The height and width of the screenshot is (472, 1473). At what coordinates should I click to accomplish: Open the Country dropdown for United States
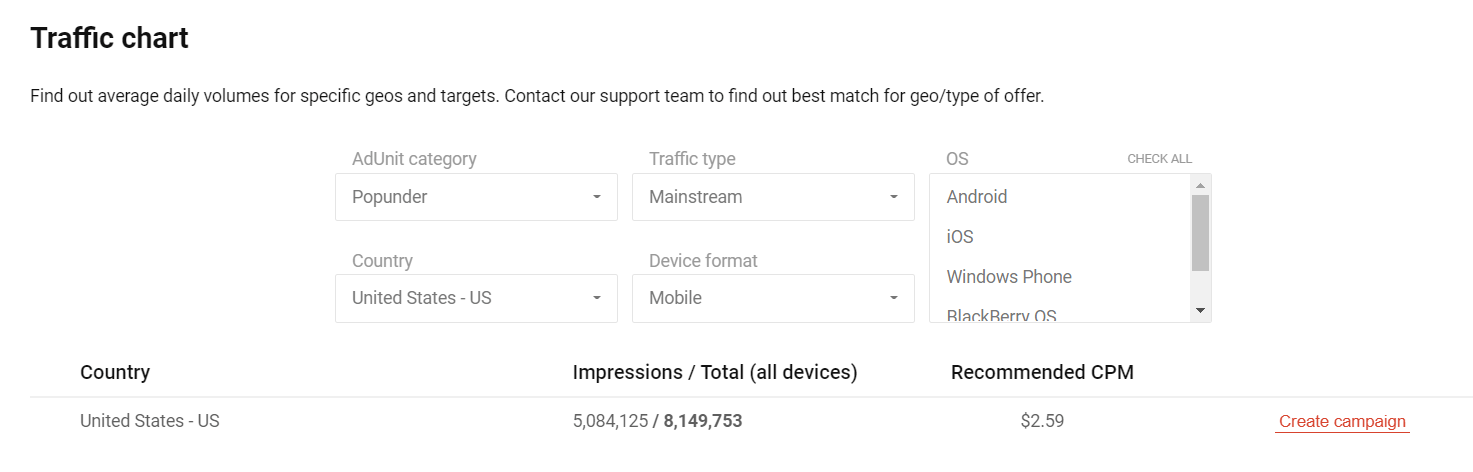point(476,298)
